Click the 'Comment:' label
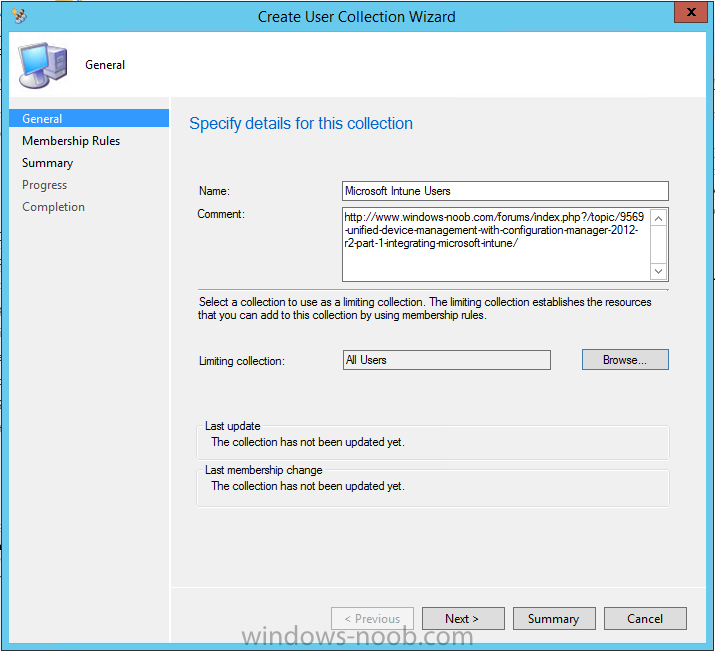 coord(221,213)
